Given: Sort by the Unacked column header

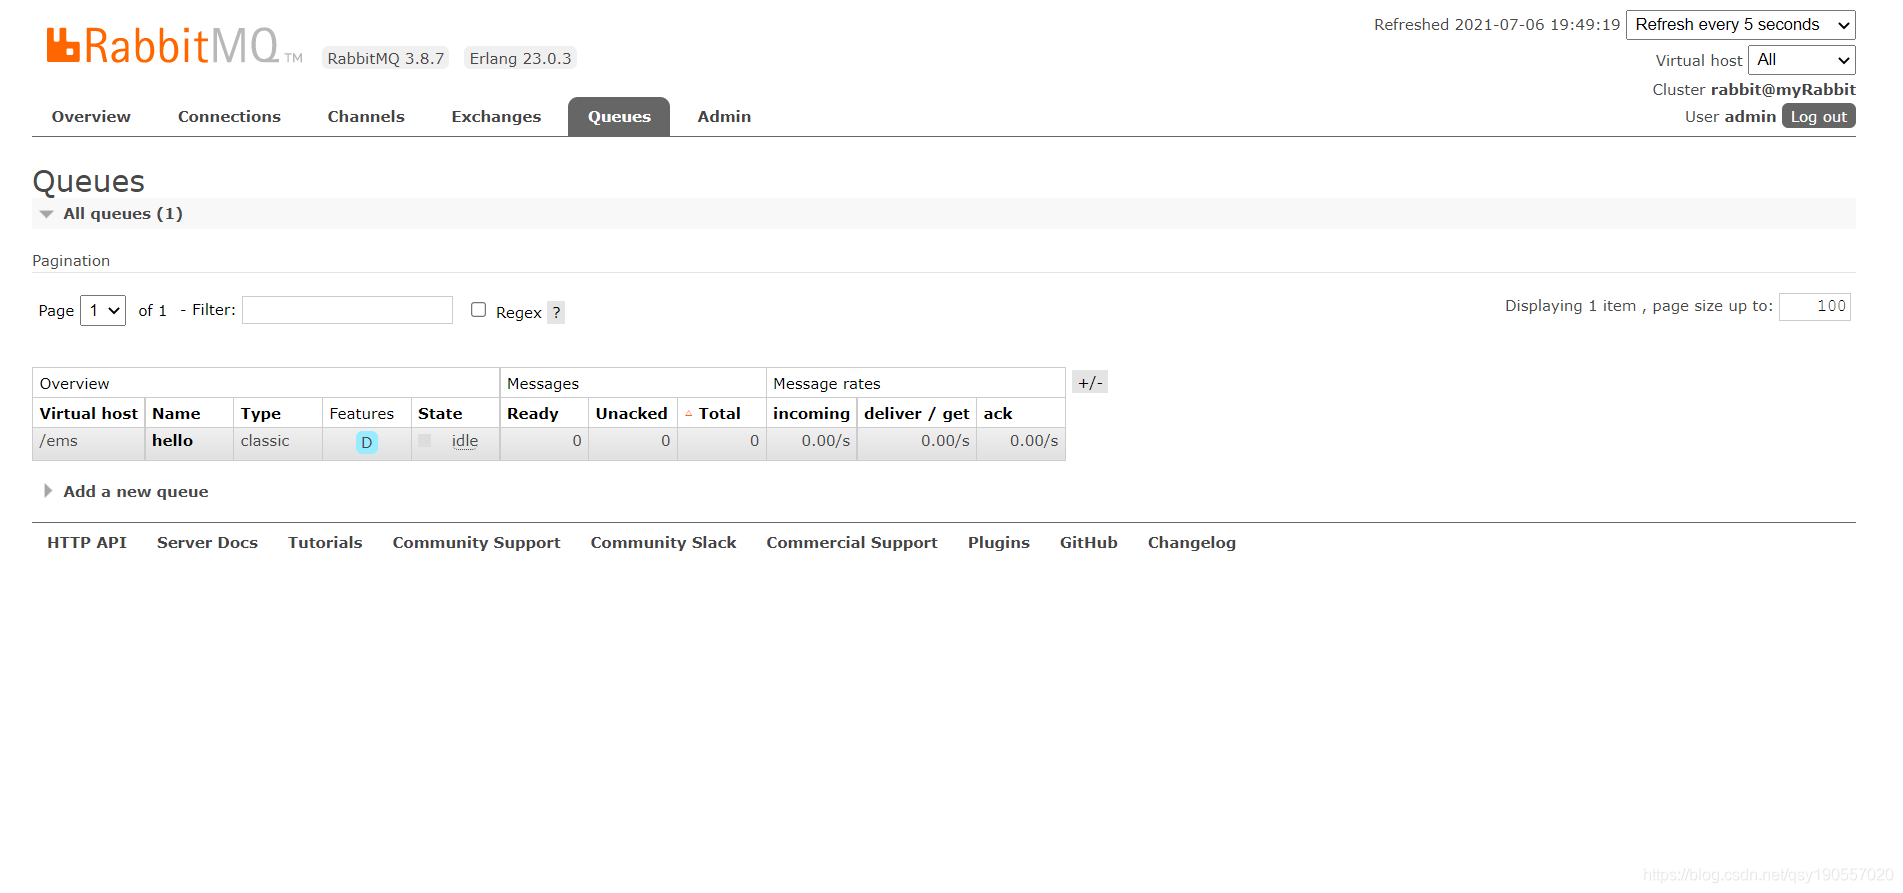Looking at the screenshot, I should pos(631,414).
